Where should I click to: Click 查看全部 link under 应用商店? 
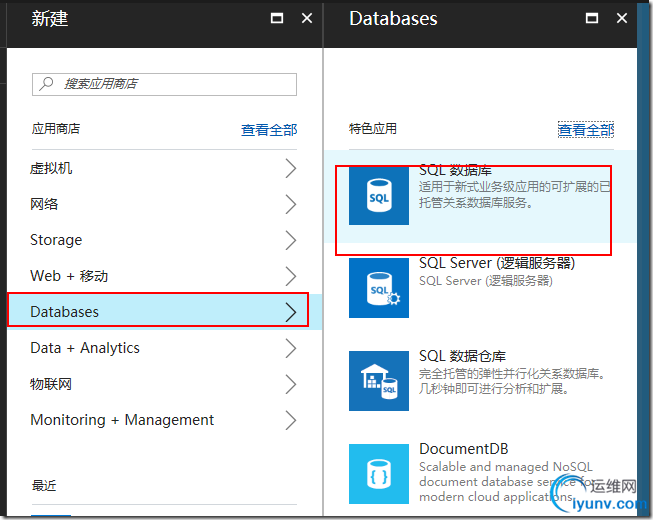pyautogui.click(x=269, y=129)
